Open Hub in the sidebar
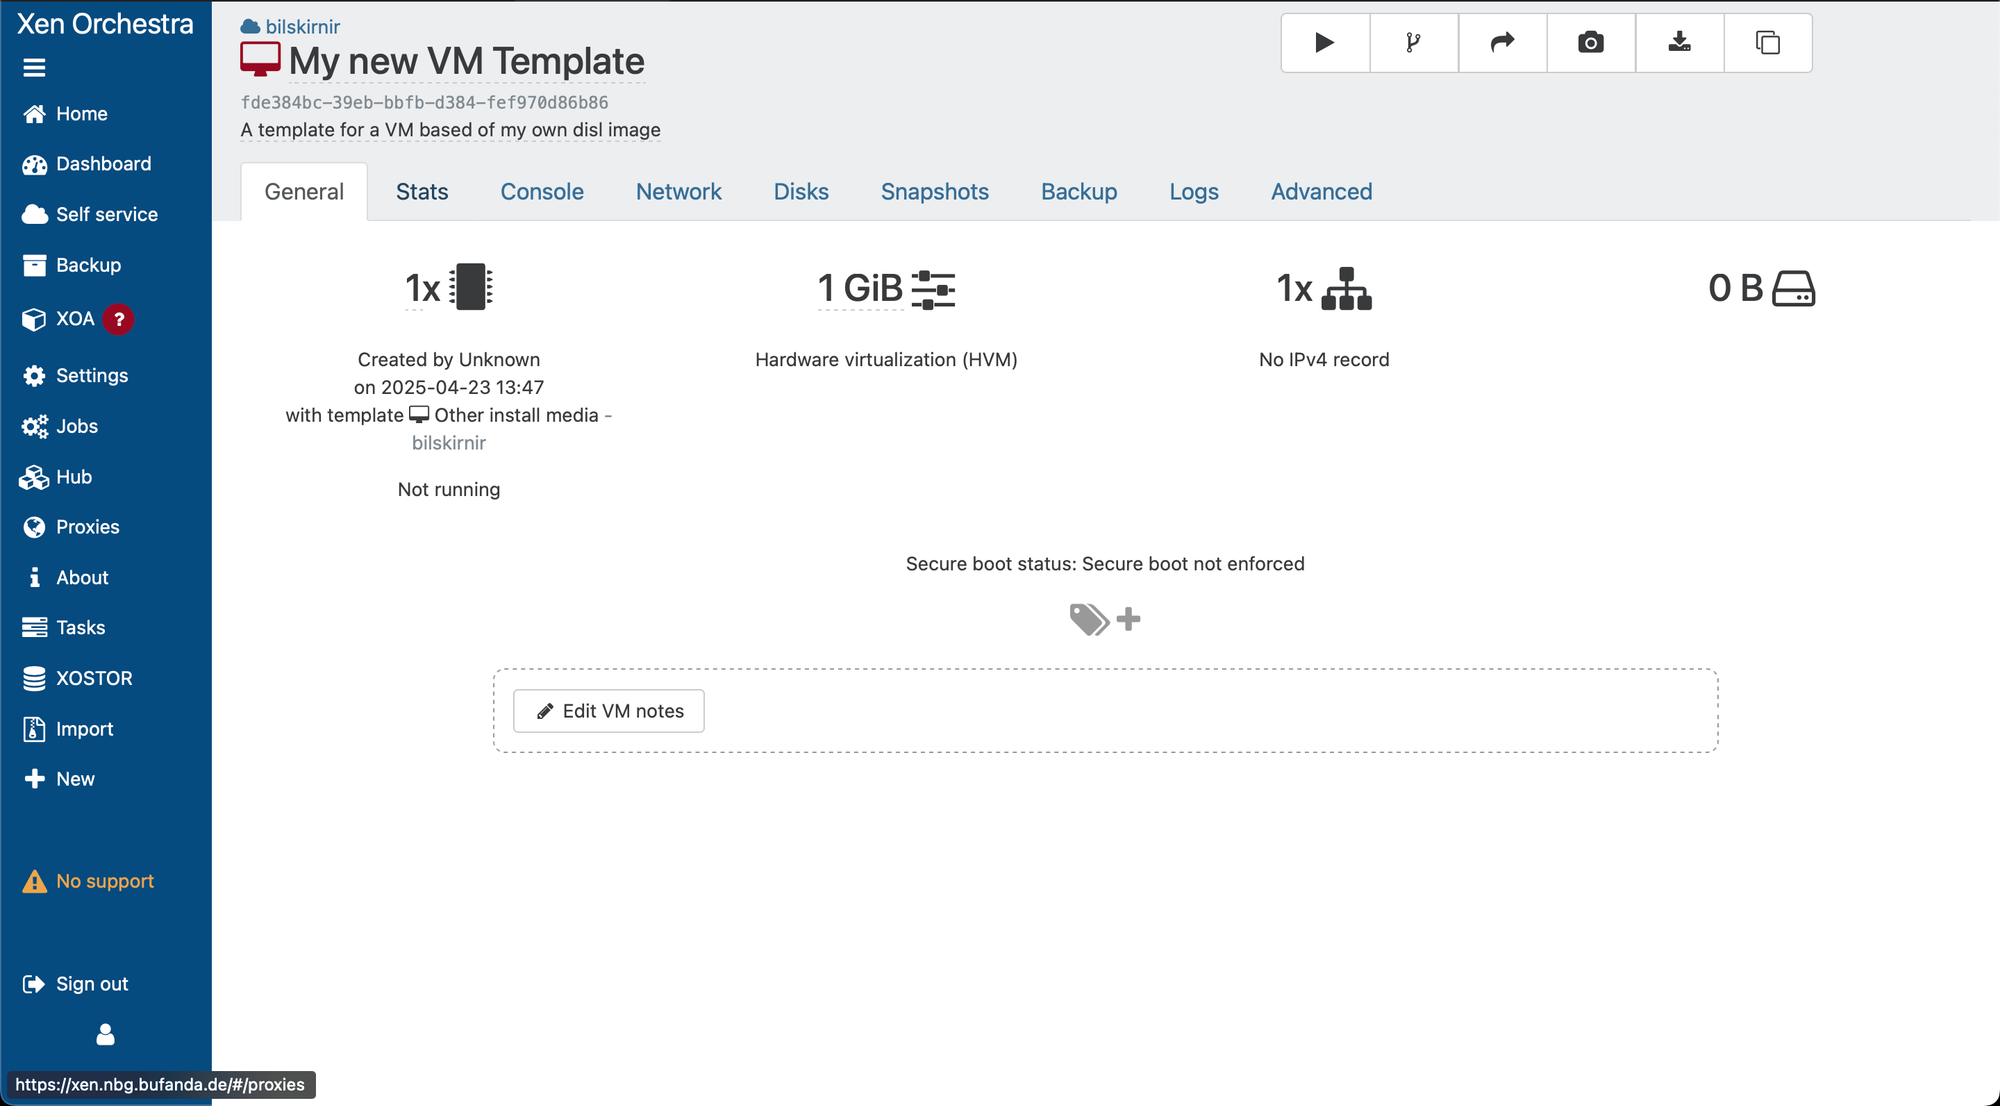The image size is (2000, 1106). [106, 477]
